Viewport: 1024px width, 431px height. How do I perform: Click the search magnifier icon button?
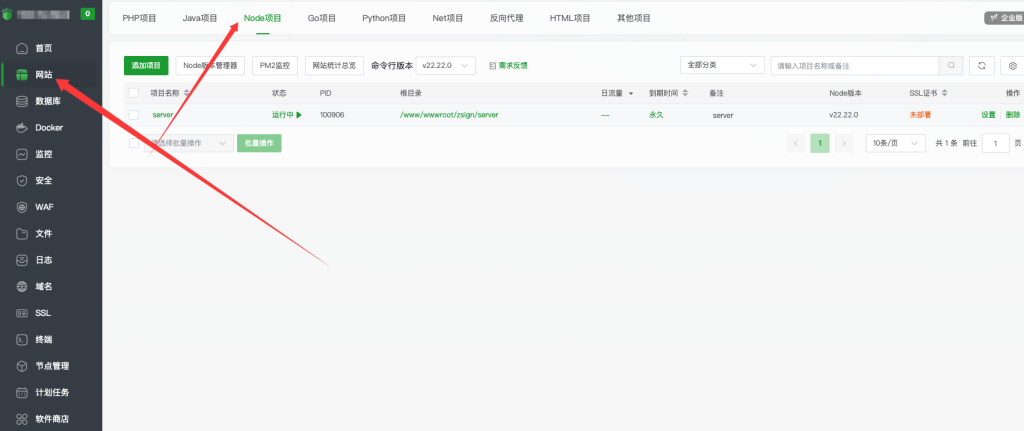(x=951, y=65)
